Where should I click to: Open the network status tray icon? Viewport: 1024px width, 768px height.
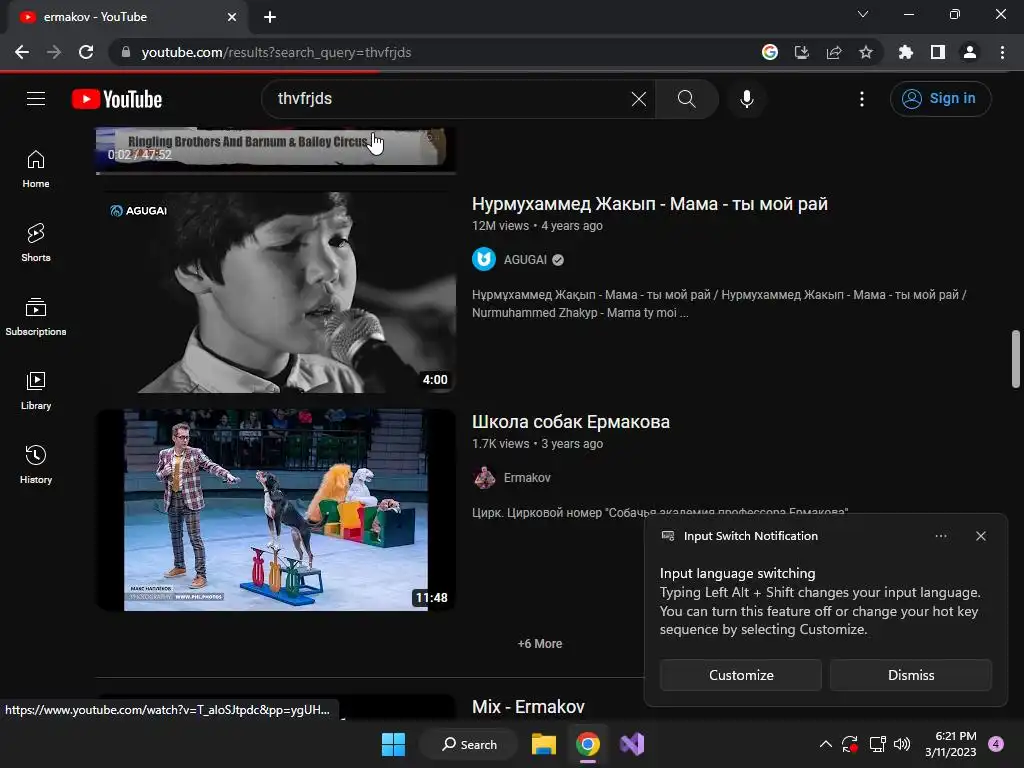tap(877, 744)
